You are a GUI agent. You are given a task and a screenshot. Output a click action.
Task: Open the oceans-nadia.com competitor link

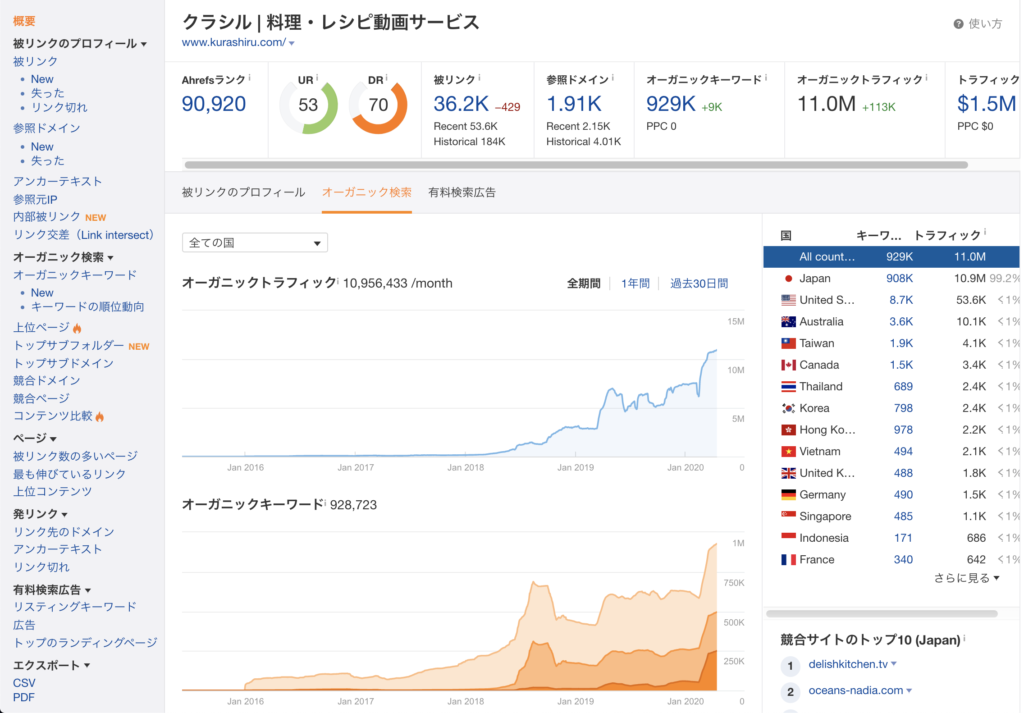point(856,690)
